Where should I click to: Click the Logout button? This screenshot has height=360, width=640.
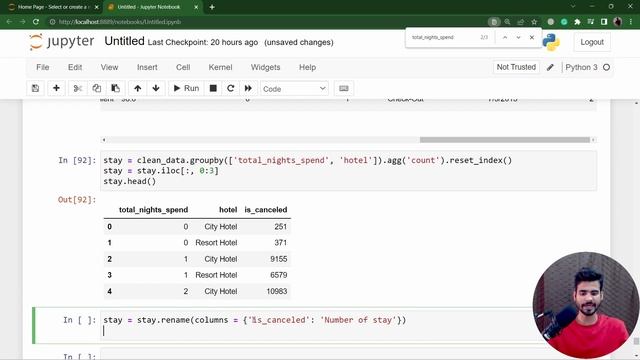[x=592, y=42]
